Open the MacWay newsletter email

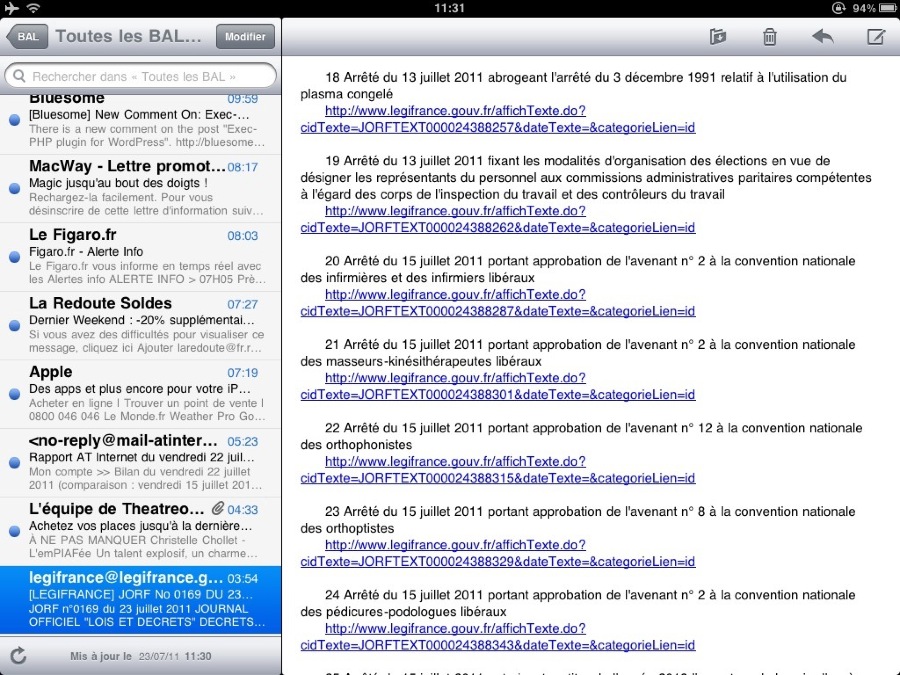[x=140, y=189]
